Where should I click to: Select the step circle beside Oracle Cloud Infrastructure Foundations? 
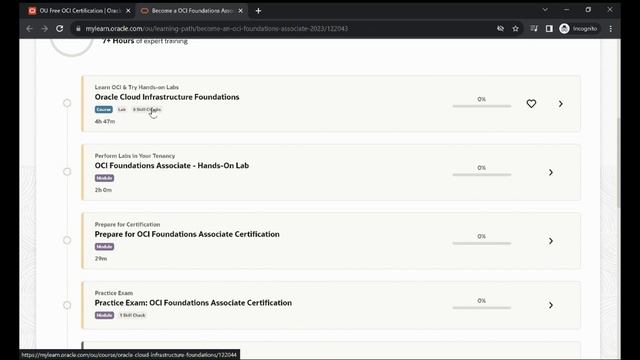pos(67,103)
